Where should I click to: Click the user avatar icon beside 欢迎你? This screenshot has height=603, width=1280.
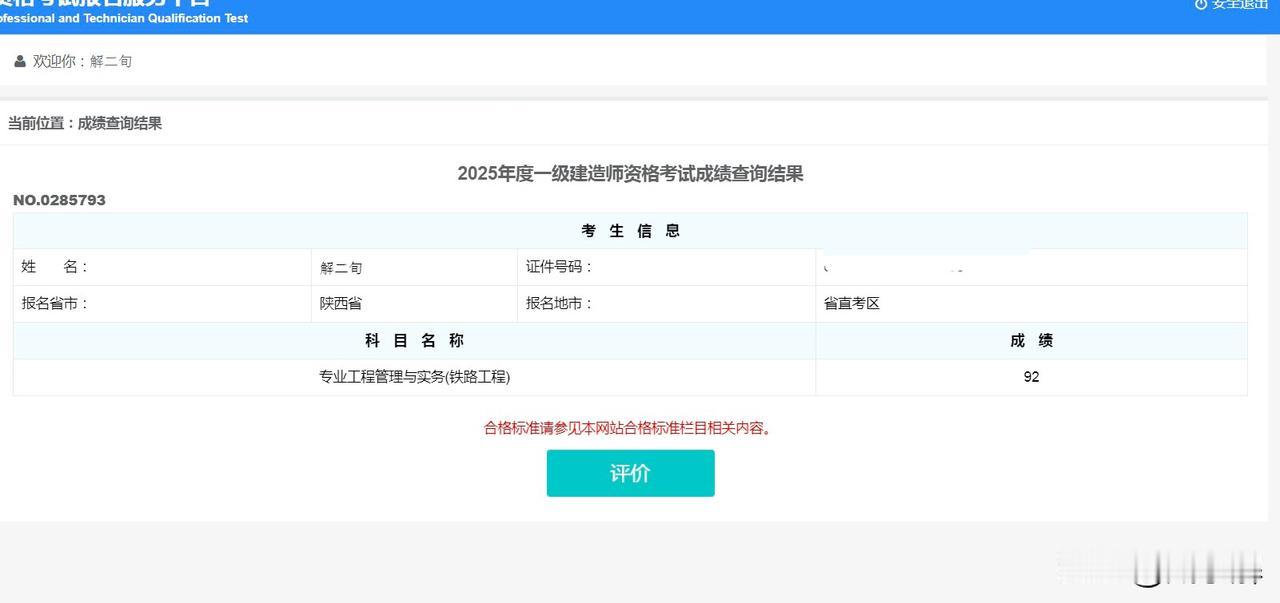(19, 60)
